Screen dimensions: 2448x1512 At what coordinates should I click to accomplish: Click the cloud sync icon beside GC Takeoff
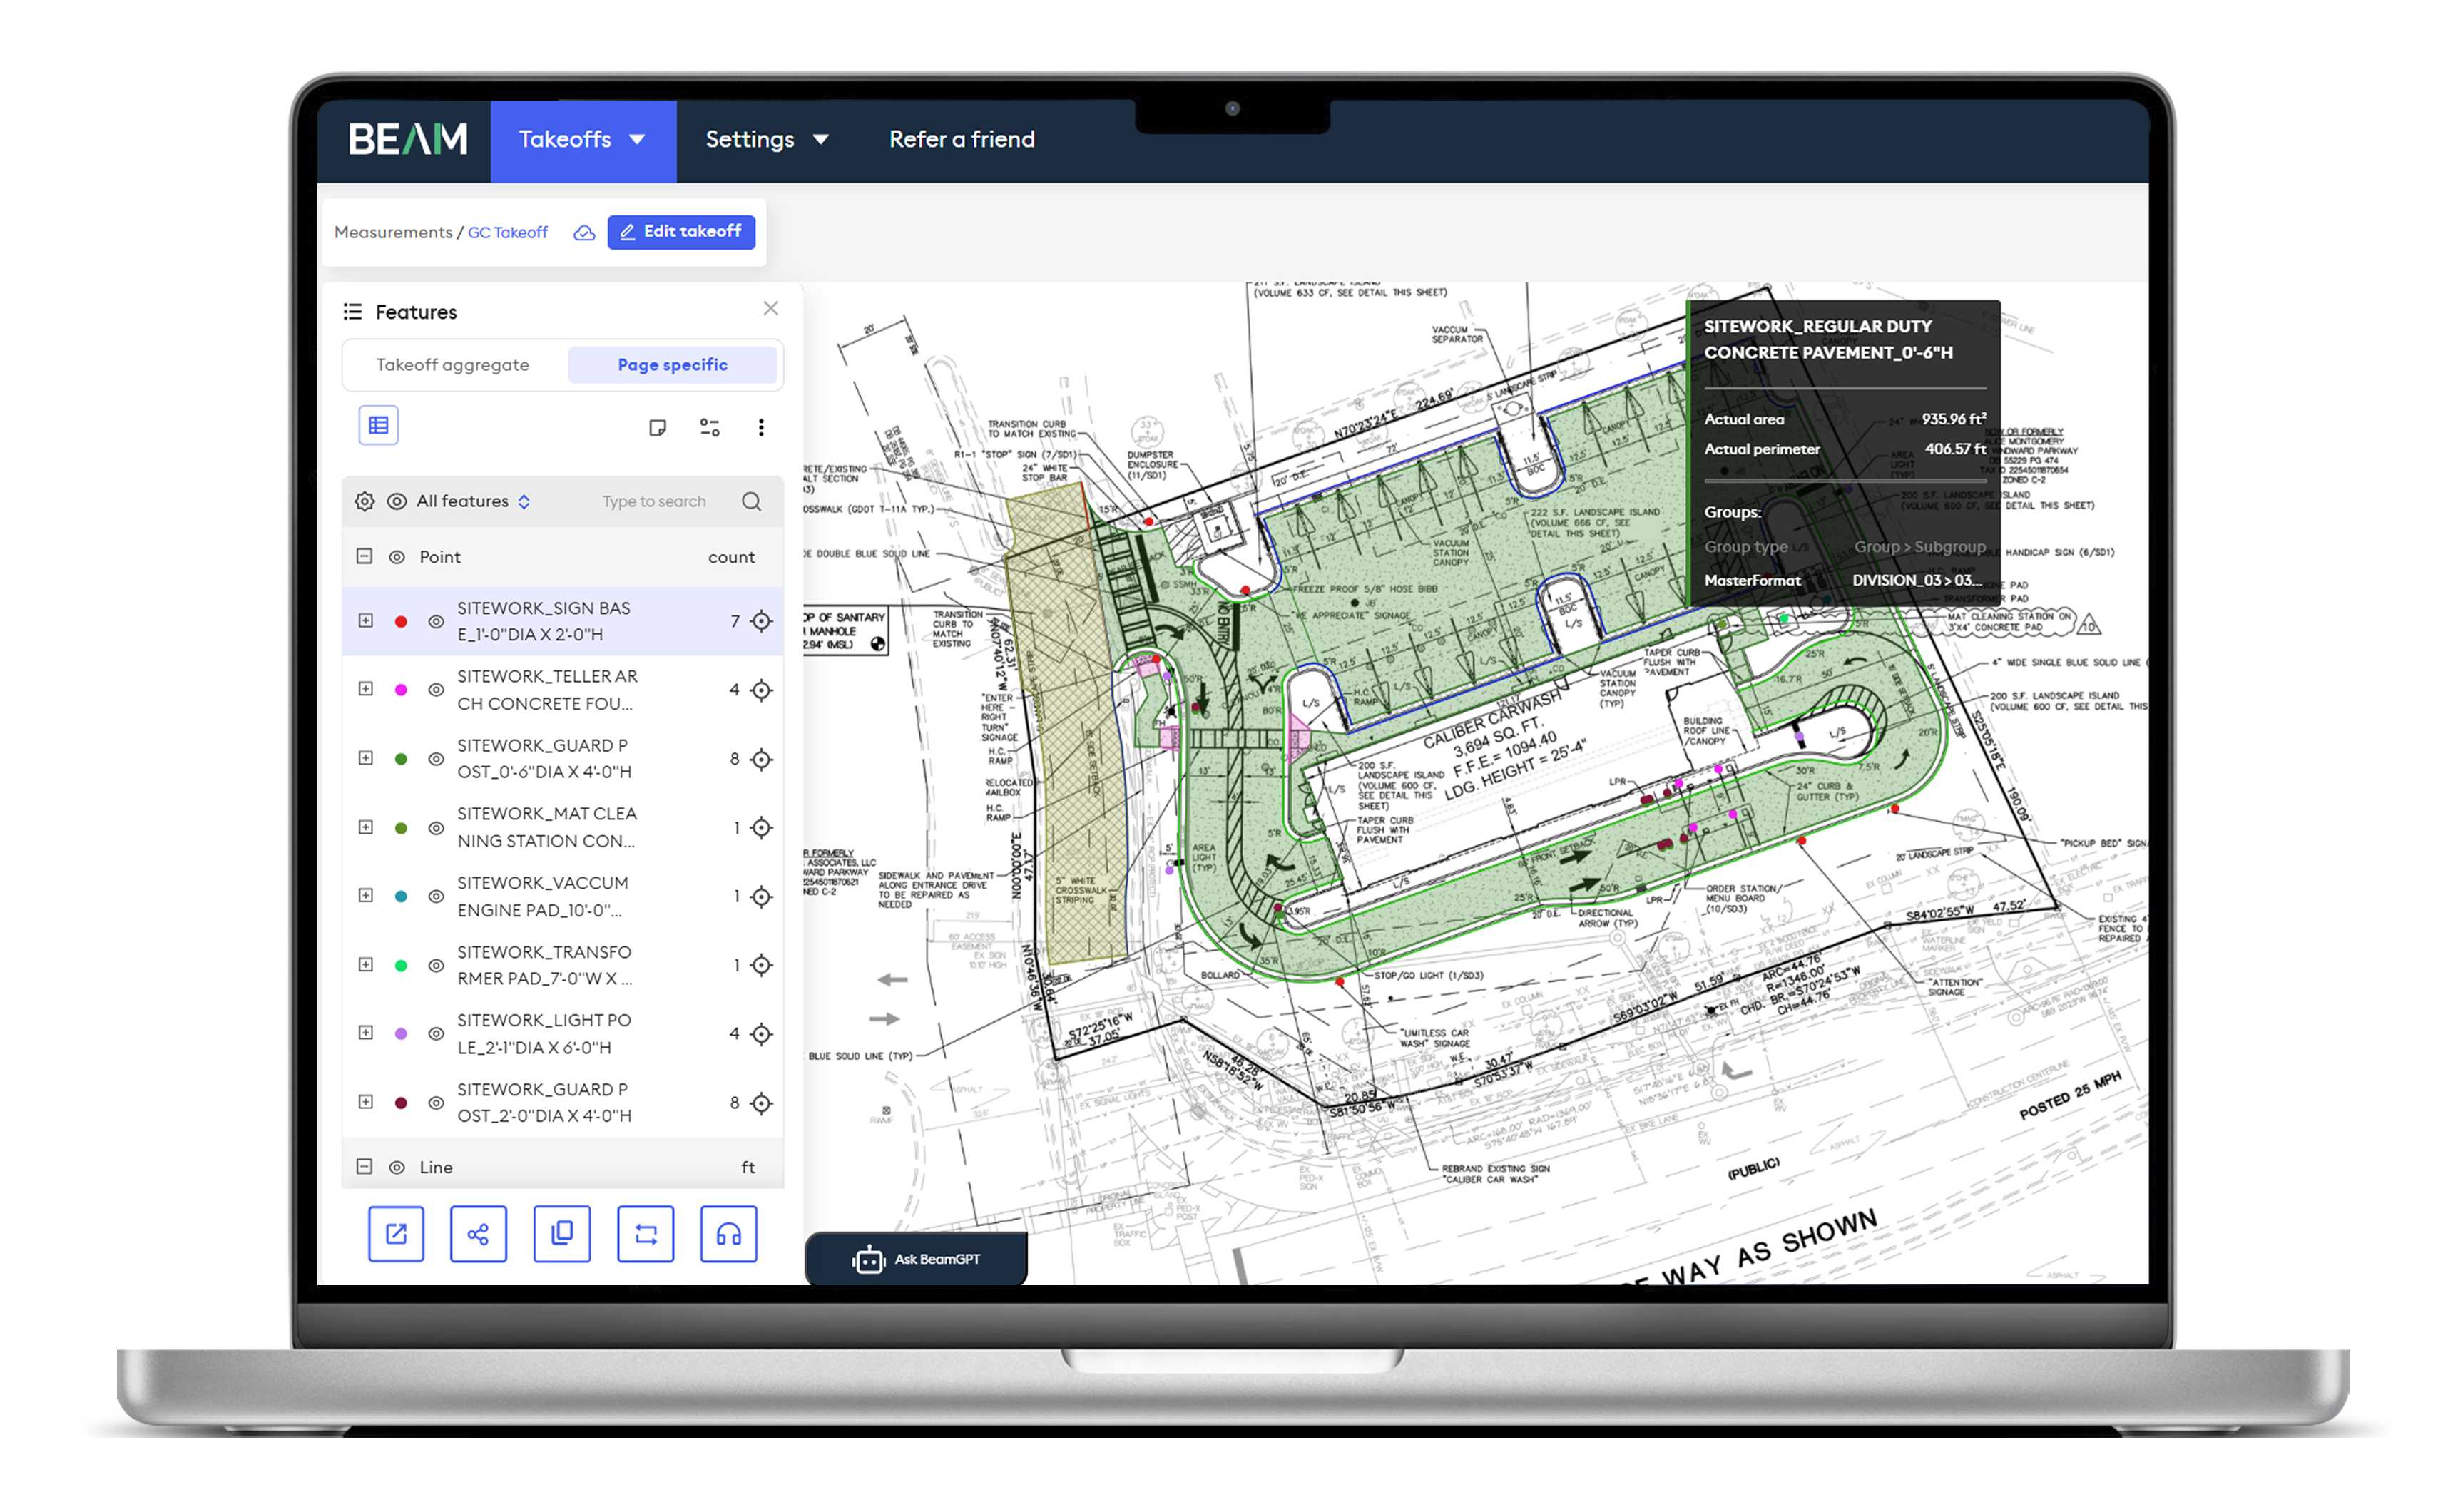584,233
